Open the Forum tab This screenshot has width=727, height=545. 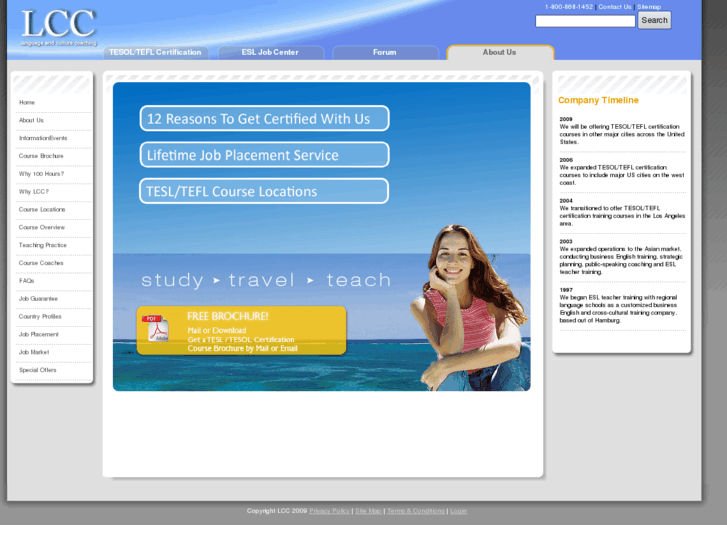tap(385, 52)
